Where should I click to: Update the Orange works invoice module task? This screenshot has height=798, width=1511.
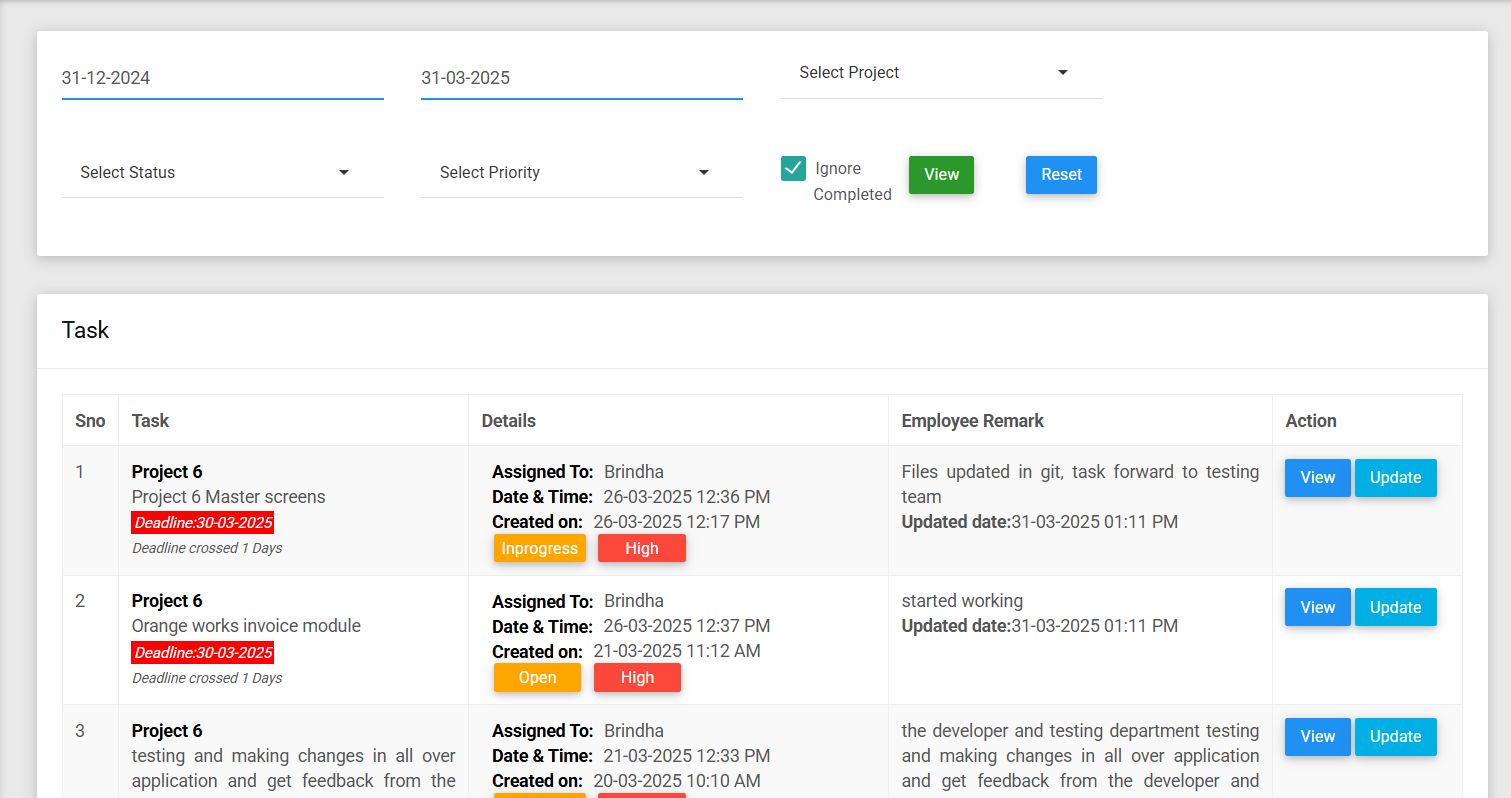click(x=1395, y=607)
